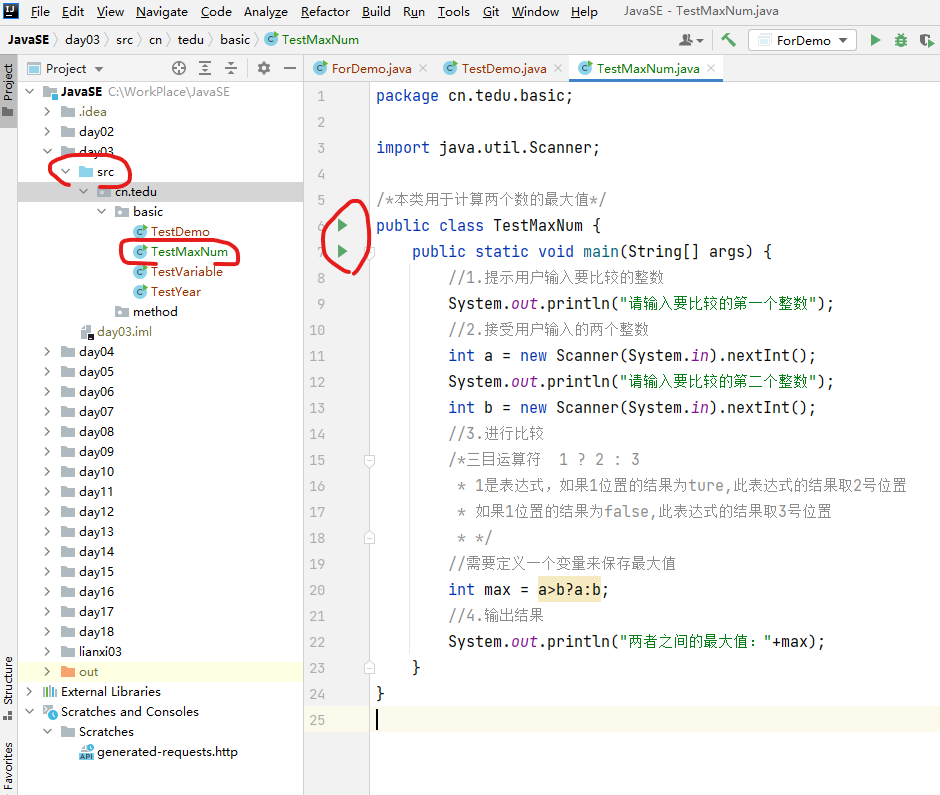Viewport: 940px width, 795px height.
Task: Select TestDemo in the project tree
Action: coord(180,231)
